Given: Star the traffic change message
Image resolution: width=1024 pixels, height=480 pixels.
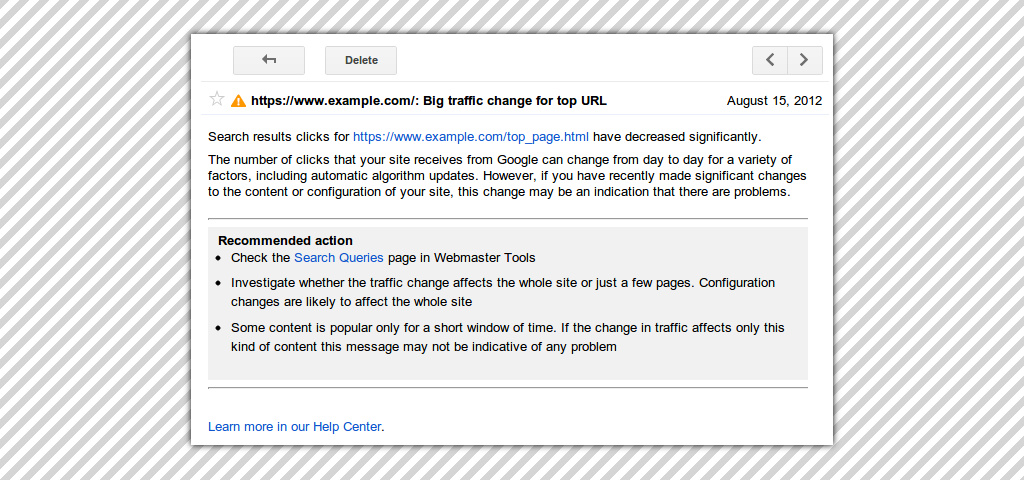Looking at the screenshot, I should click(x=216, y=99).
